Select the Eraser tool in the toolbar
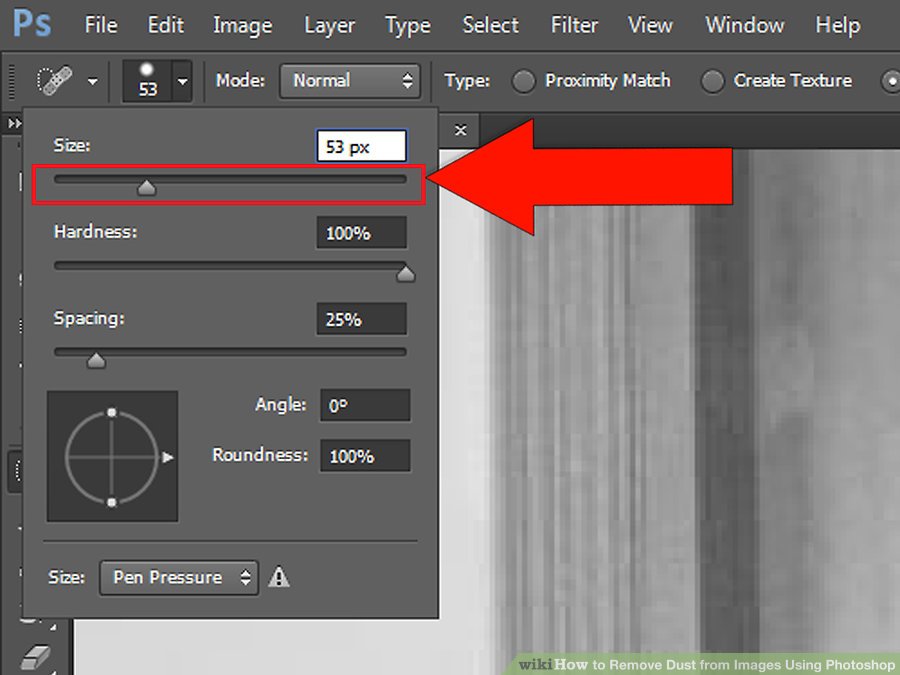 point(36,657)
